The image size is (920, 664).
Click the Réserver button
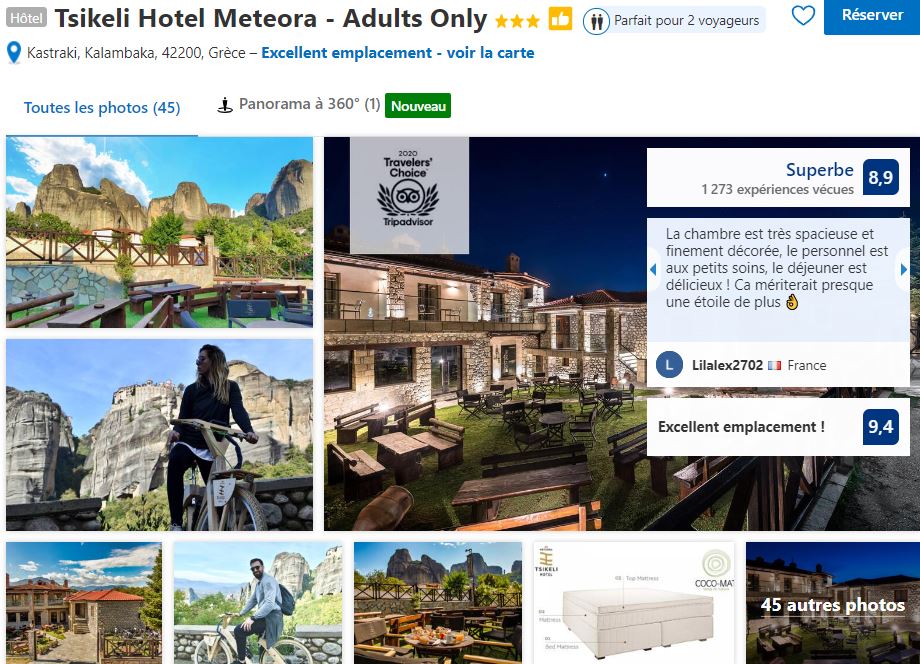click(x=872, y=16)
